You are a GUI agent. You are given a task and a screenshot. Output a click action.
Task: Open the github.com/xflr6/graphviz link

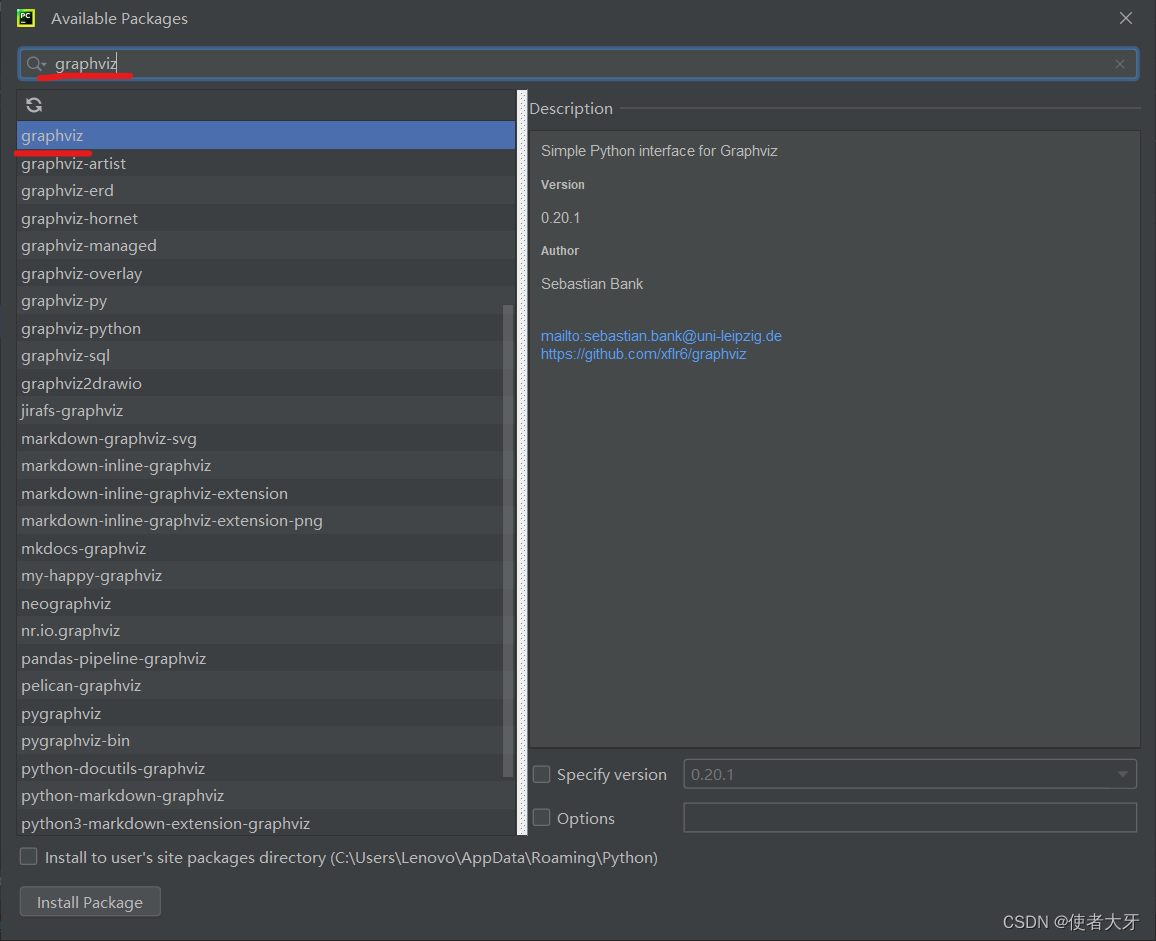pyautogui.click(x=644, y=354)
